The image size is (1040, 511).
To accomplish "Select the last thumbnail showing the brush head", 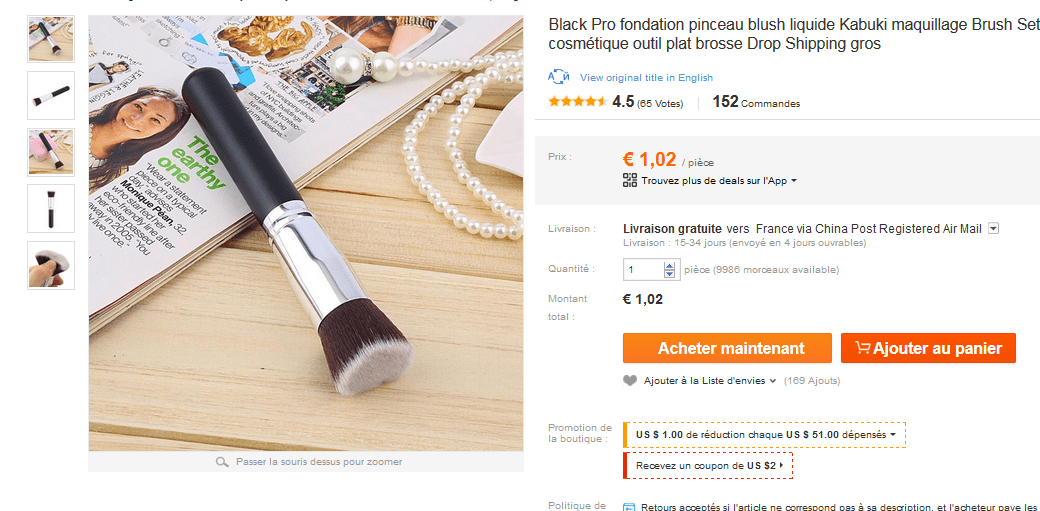I will point(51,264).
